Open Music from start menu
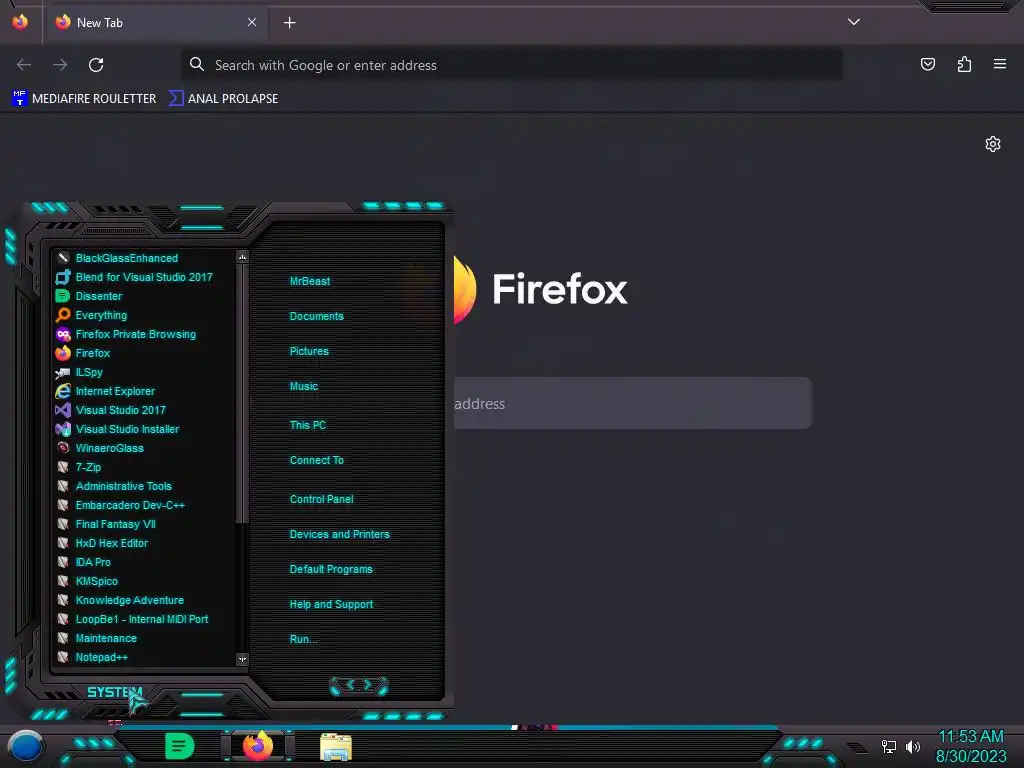The width and height of the screenshot is (1024, 768). click(304, 387)
